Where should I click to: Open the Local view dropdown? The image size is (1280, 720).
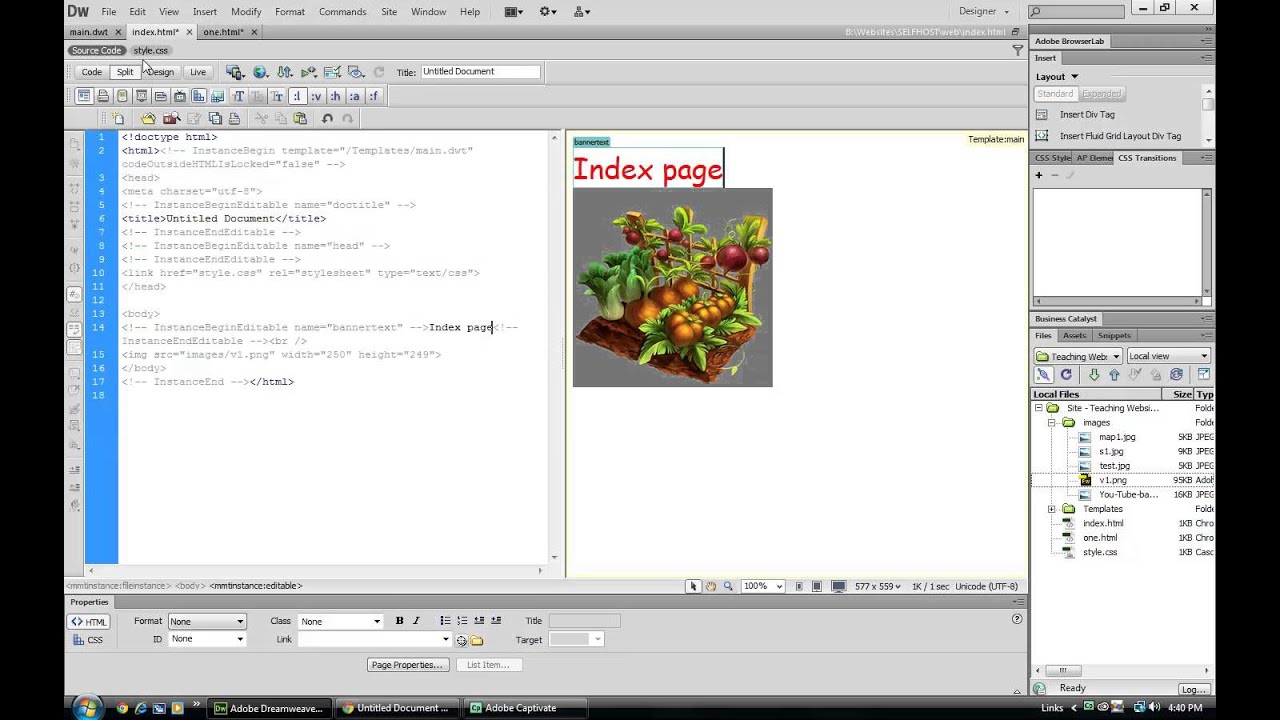point(1168,356)
